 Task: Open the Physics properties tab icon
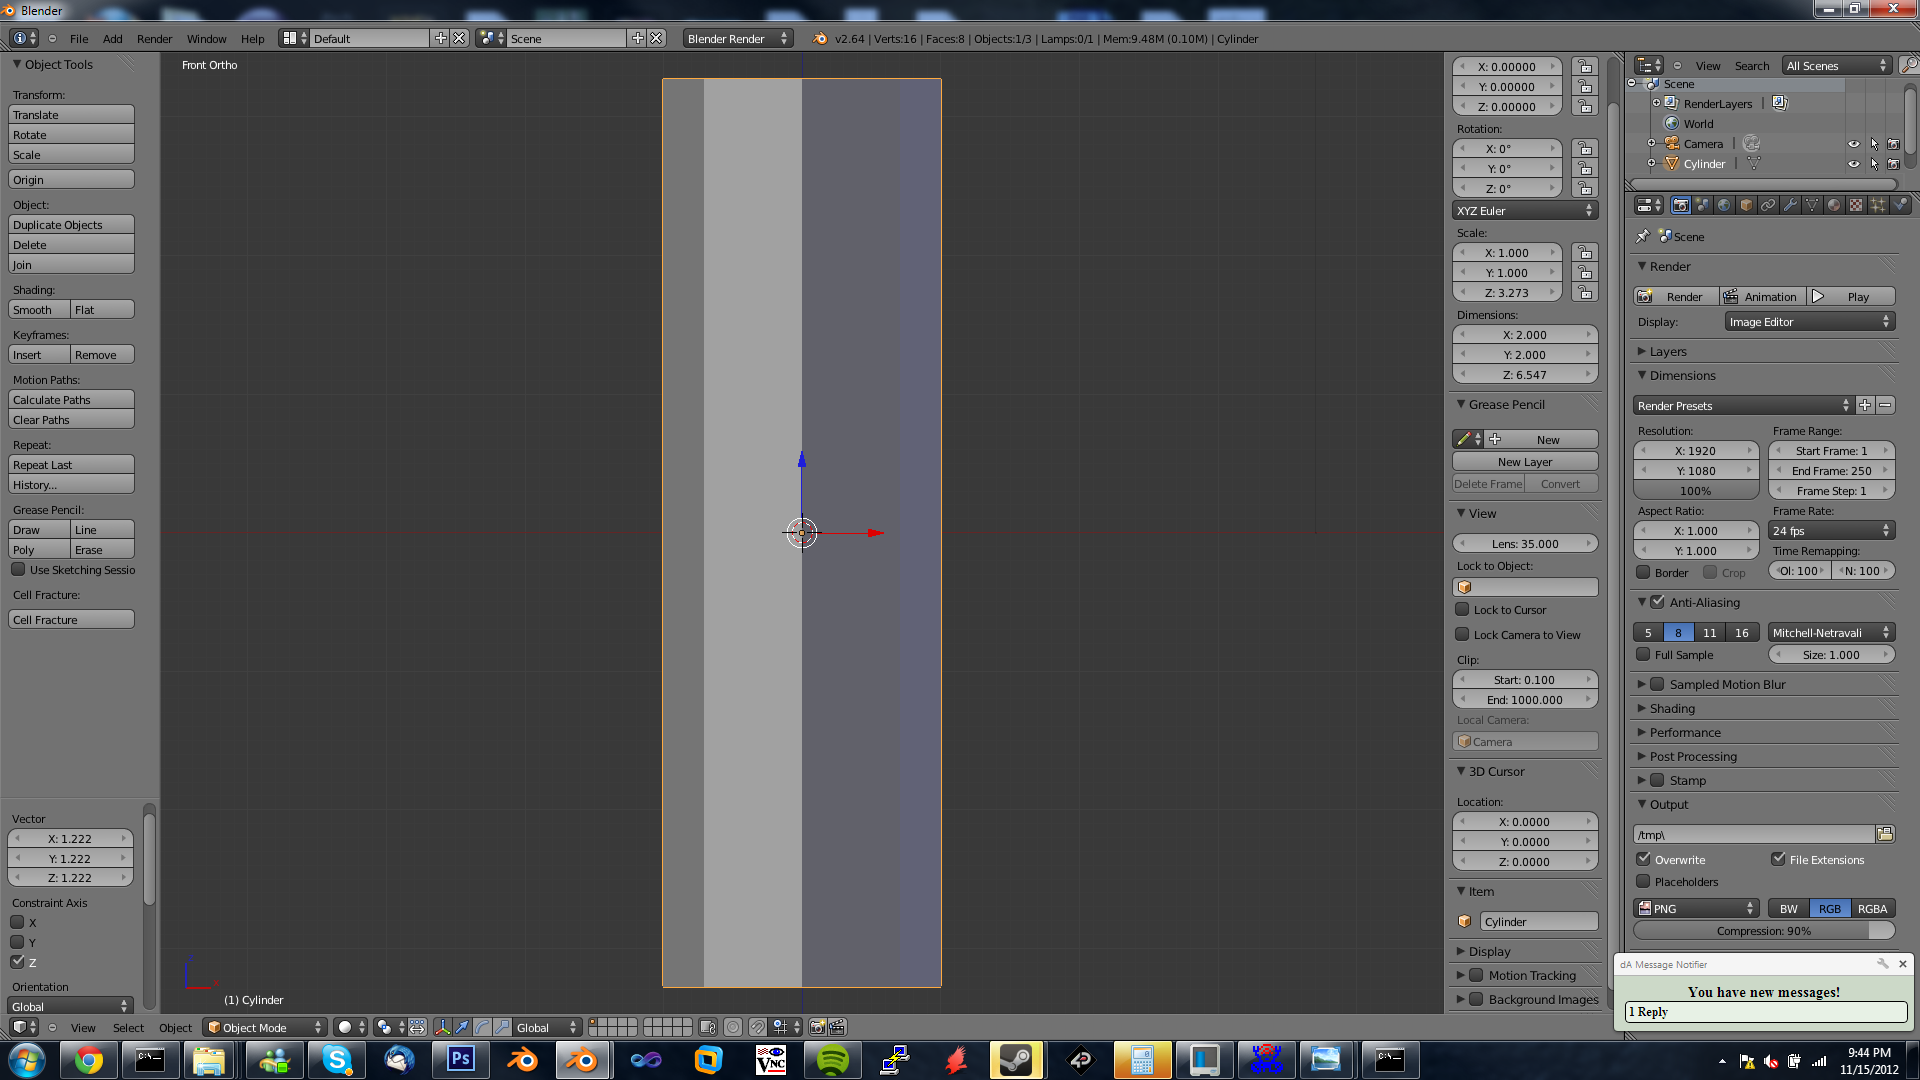tap(1900, 205)
